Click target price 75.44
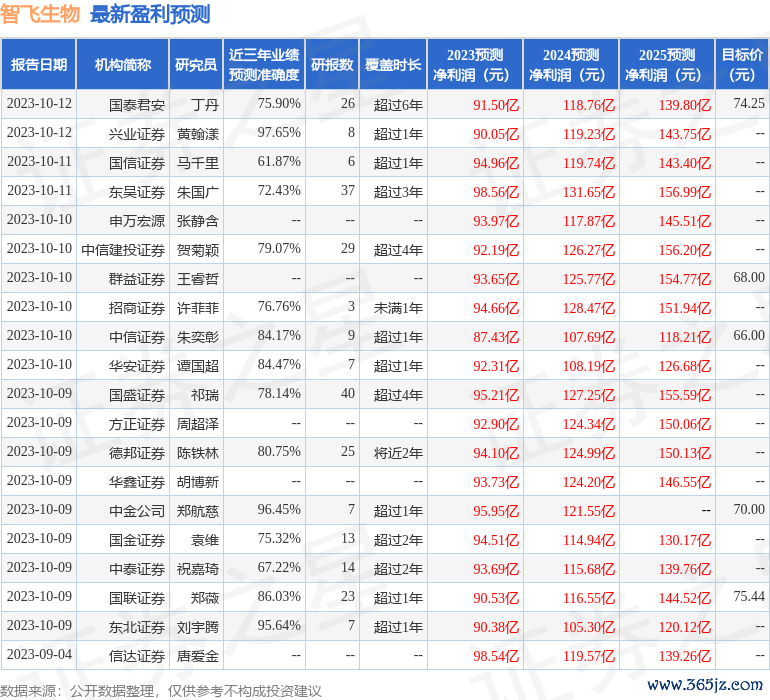 tap(749, 596)
